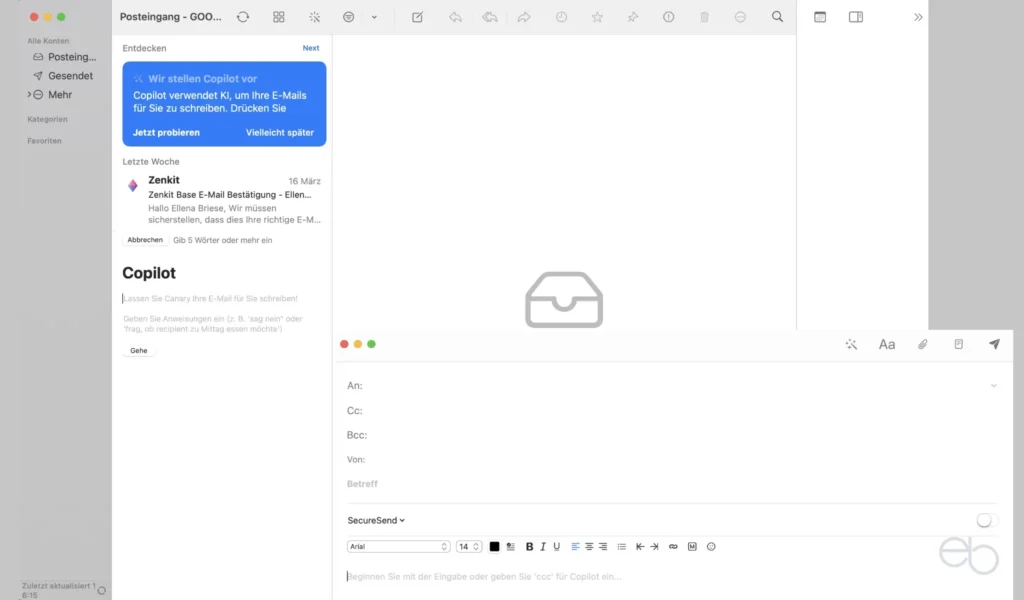Mark the email with the star icon
The width and height of the screenshot is (1024, 600).
pyautogui.click(x=597, y=17)
